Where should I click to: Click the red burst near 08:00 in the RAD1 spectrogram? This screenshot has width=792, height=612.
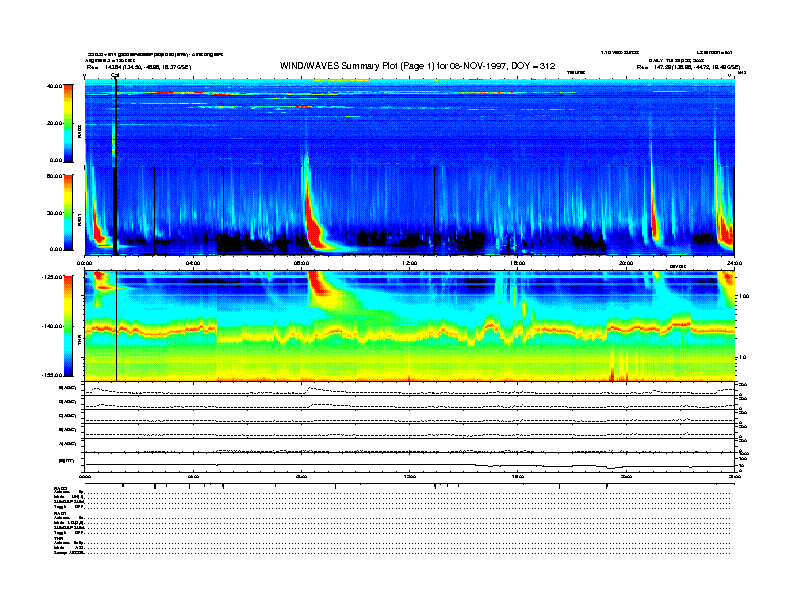pyautogui.click(x=314, y=225)
